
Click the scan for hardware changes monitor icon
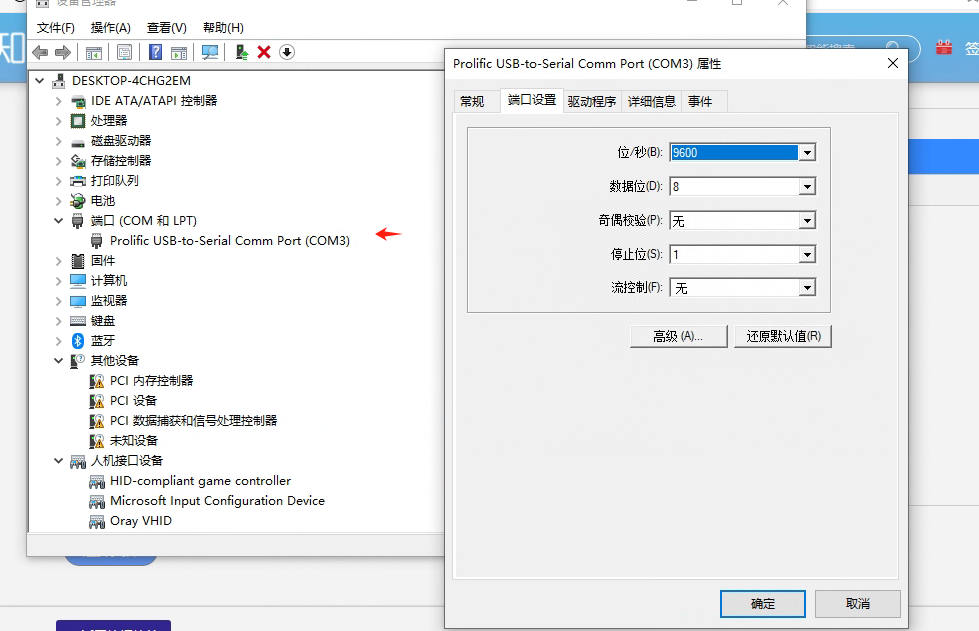(x=210, y=52)
